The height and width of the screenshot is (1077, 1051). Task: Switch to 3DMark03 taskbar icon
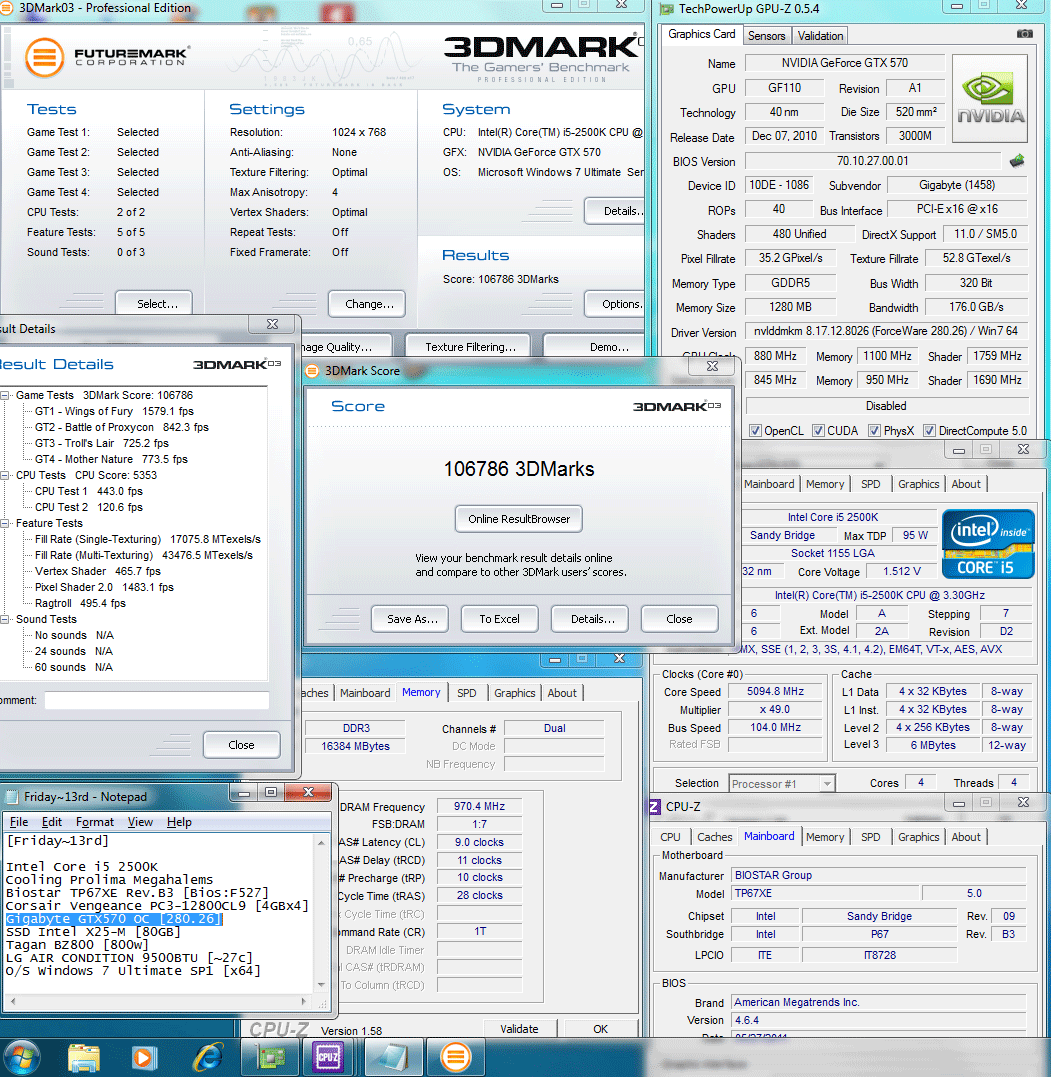(455, 1058)
